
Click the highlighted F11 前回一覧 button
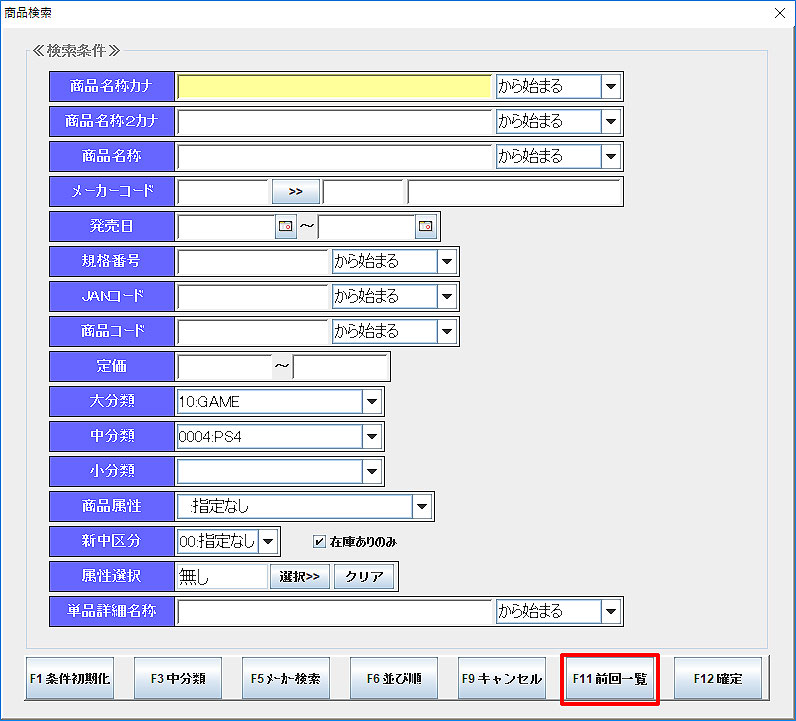609,679
